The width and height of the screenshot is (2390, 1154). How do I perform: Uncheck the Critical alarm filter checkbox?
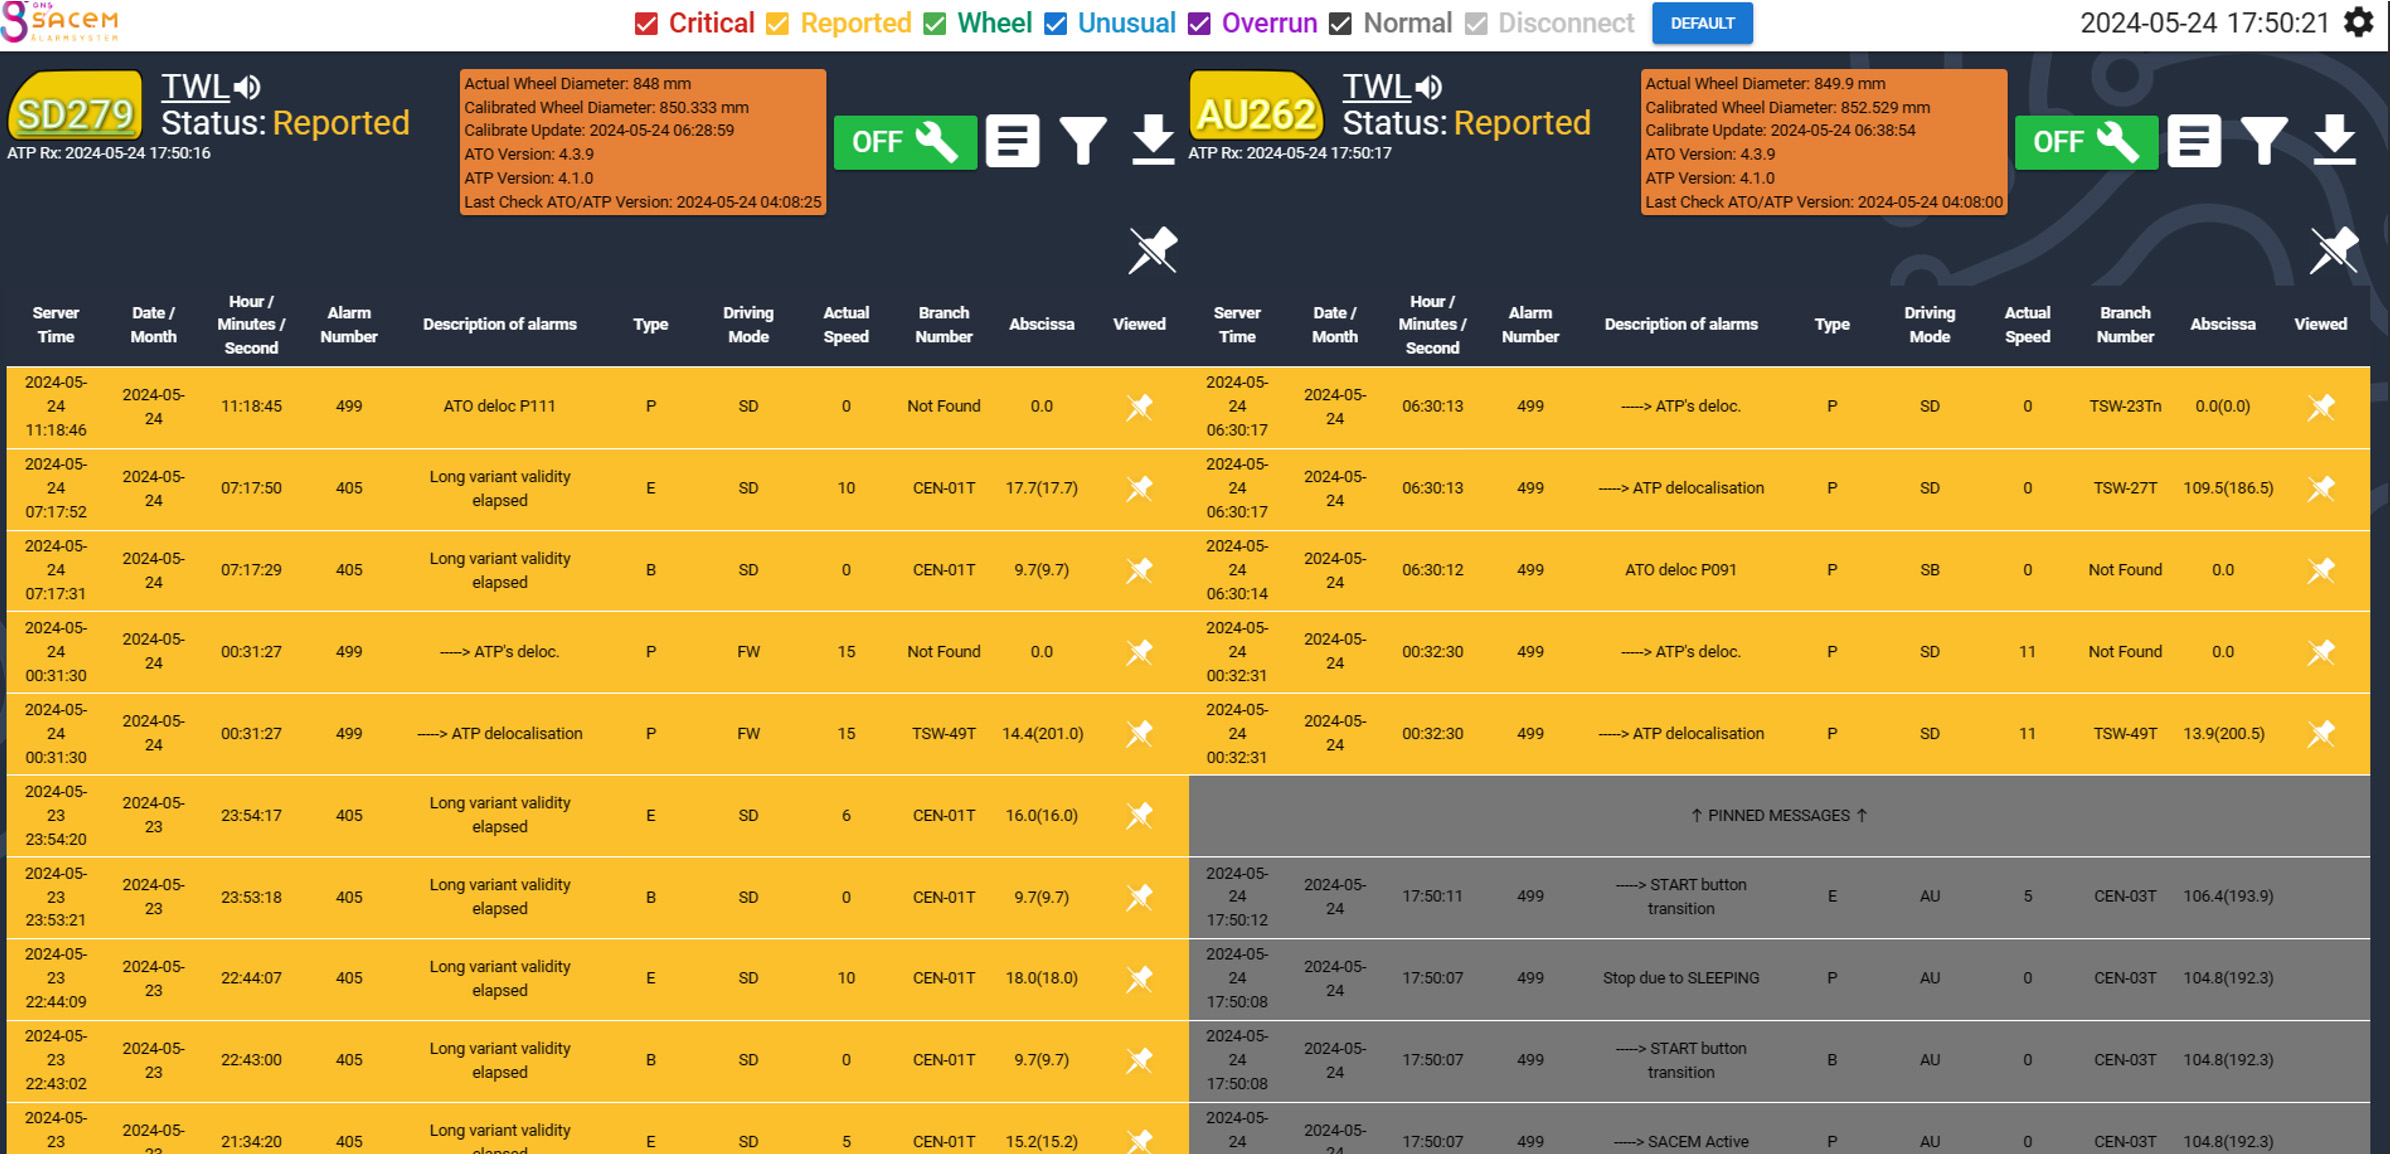[x=647, y=24]
